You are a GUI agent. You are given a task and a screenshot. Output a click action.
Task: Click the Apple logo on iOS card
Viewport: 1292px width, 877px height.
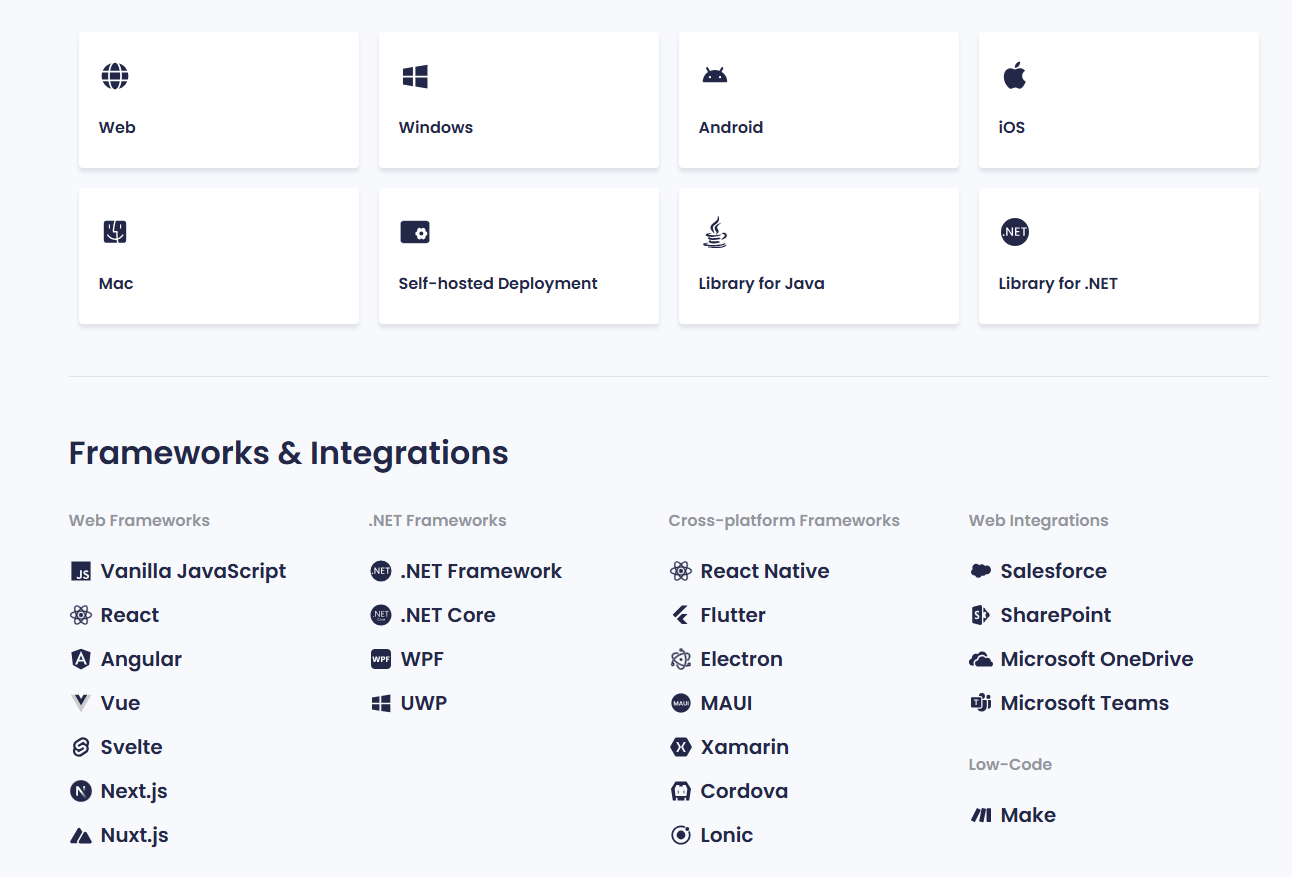click(x=1015, y=75)
